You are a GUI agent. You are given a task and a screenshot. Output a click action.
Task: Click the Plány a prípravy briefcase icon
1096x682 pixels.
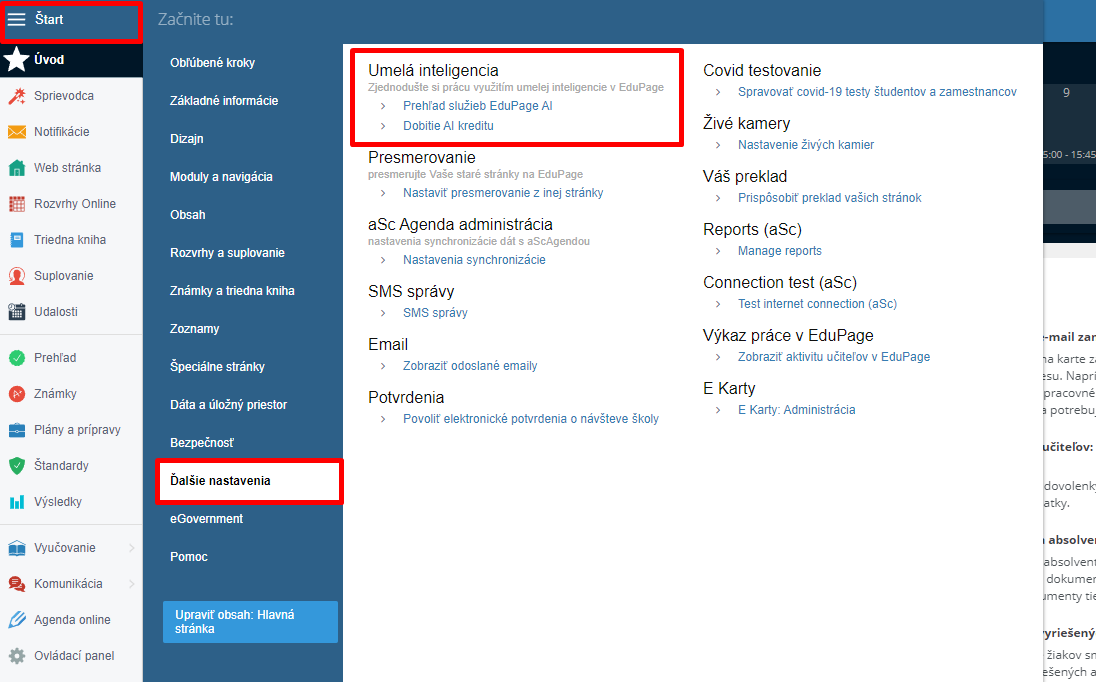tap(17, 430)
